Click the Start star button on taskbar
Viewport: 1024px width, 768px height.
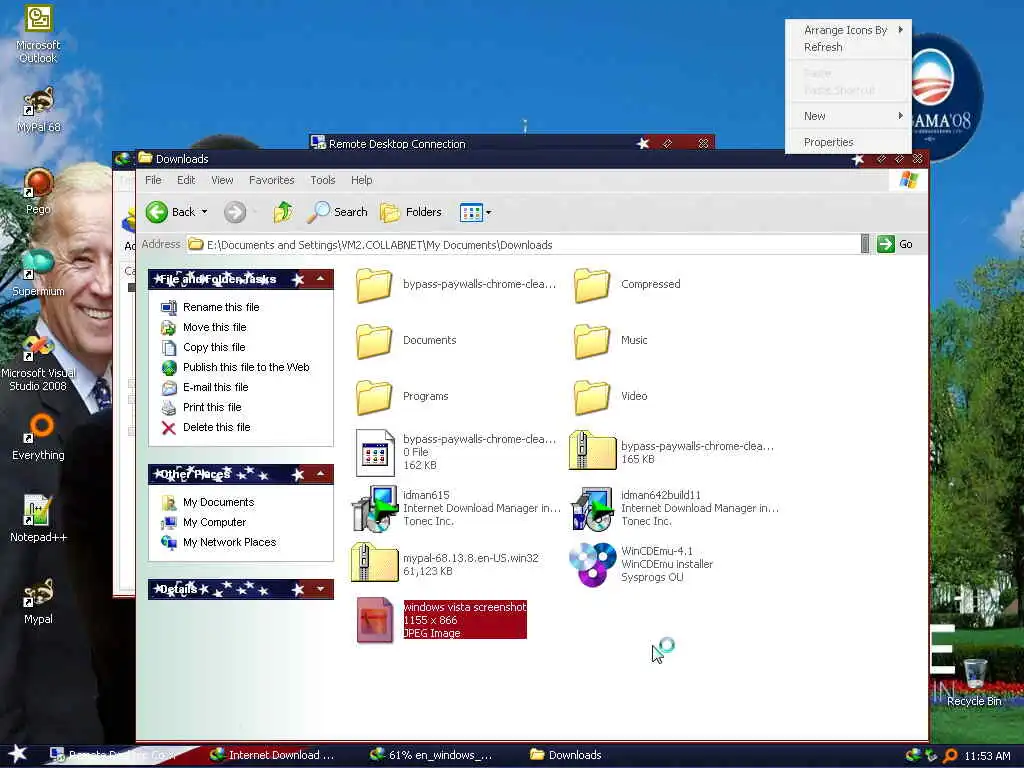[18, 754]
